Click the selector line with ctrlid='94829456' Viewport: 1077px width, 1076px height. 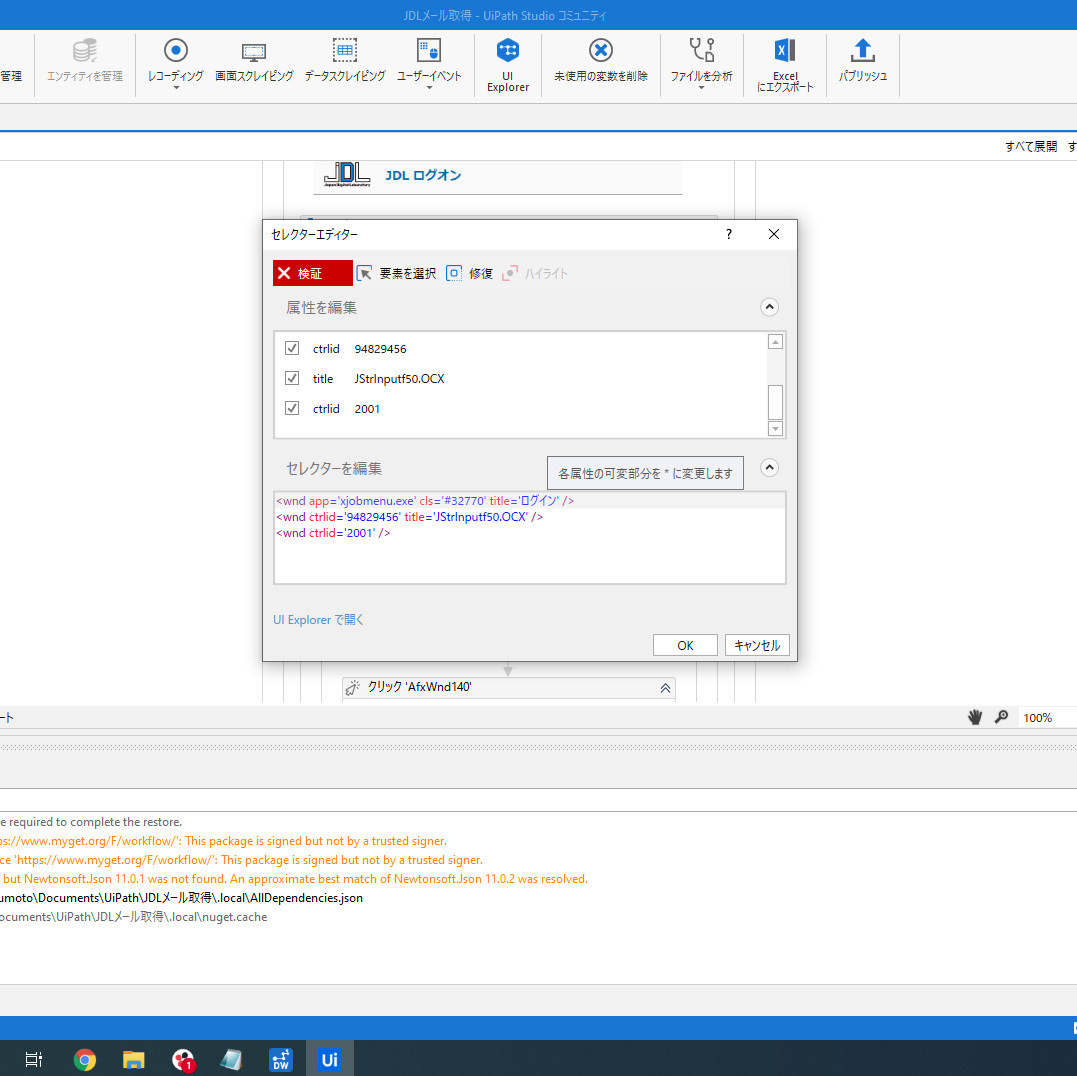click(x=409, y=516)
